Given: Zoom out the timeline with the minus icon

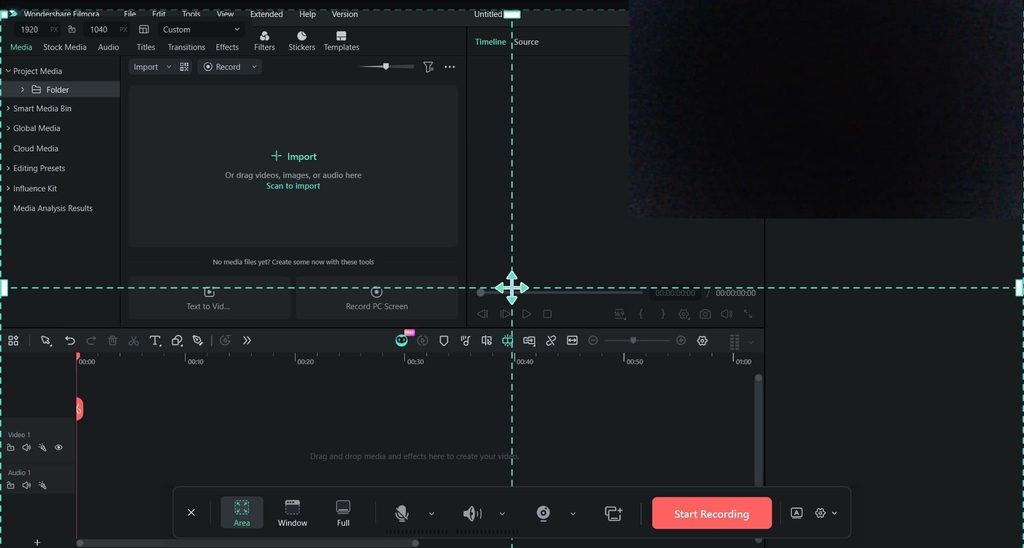Looking at the screenshot, I should pos(593,340).
